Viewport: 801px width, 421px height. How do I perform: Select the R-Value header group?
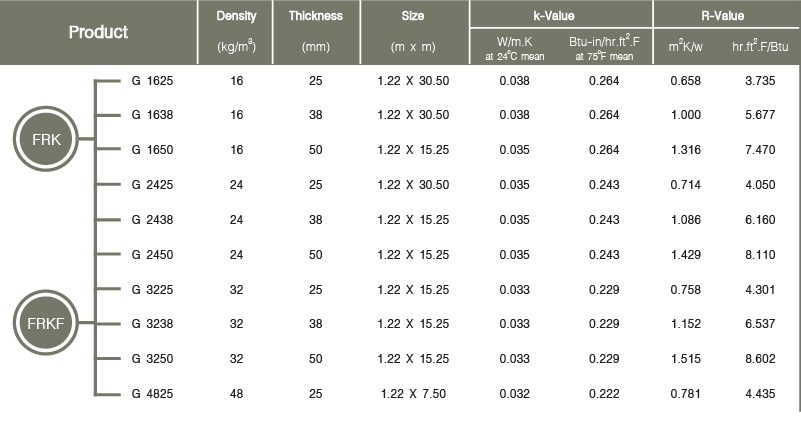coord(726,17)
